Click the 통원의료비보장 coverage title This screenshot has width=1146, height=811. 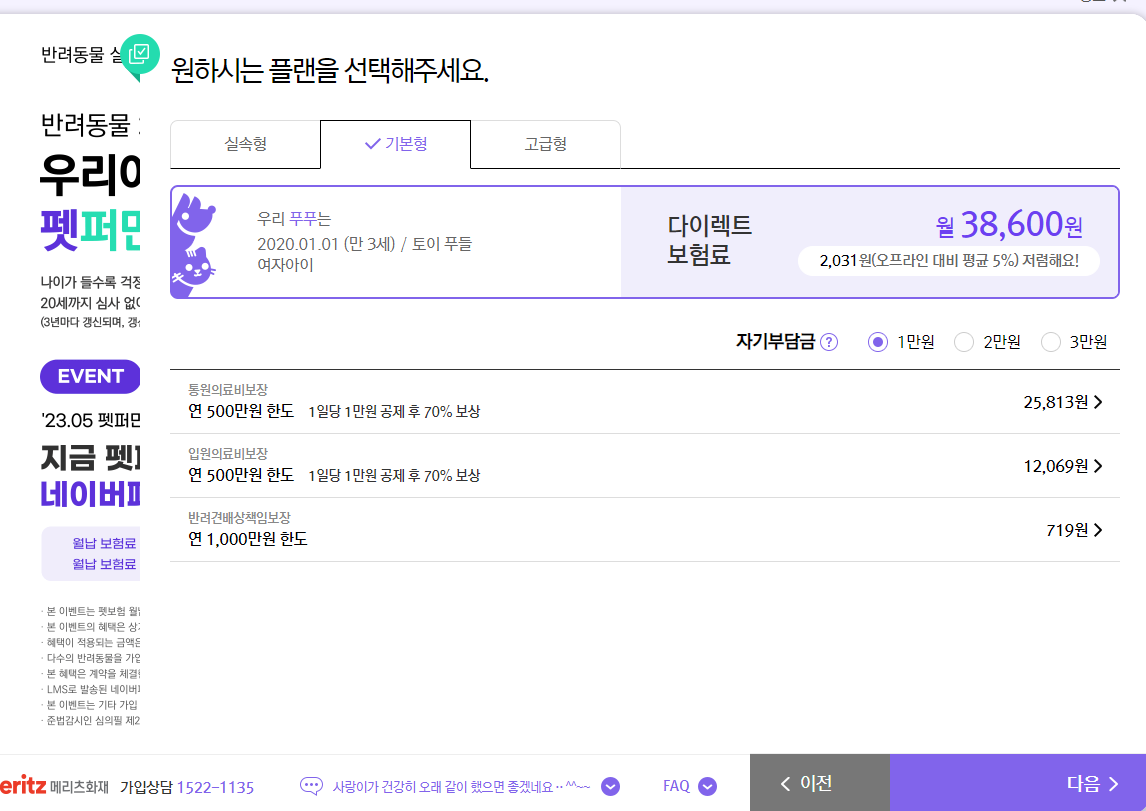[x=228, y=389]
